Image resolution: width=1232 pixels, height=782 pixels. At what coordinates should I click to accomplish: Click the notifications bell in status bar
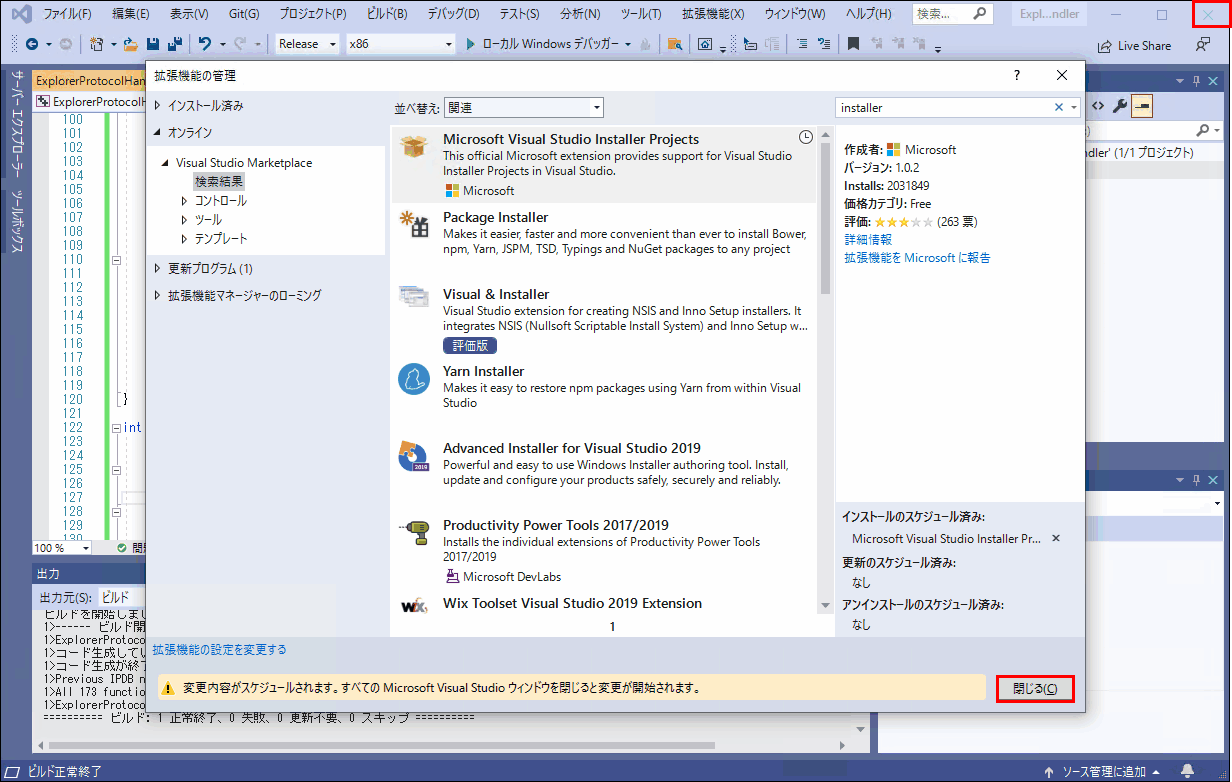(x=1187, y=771)
